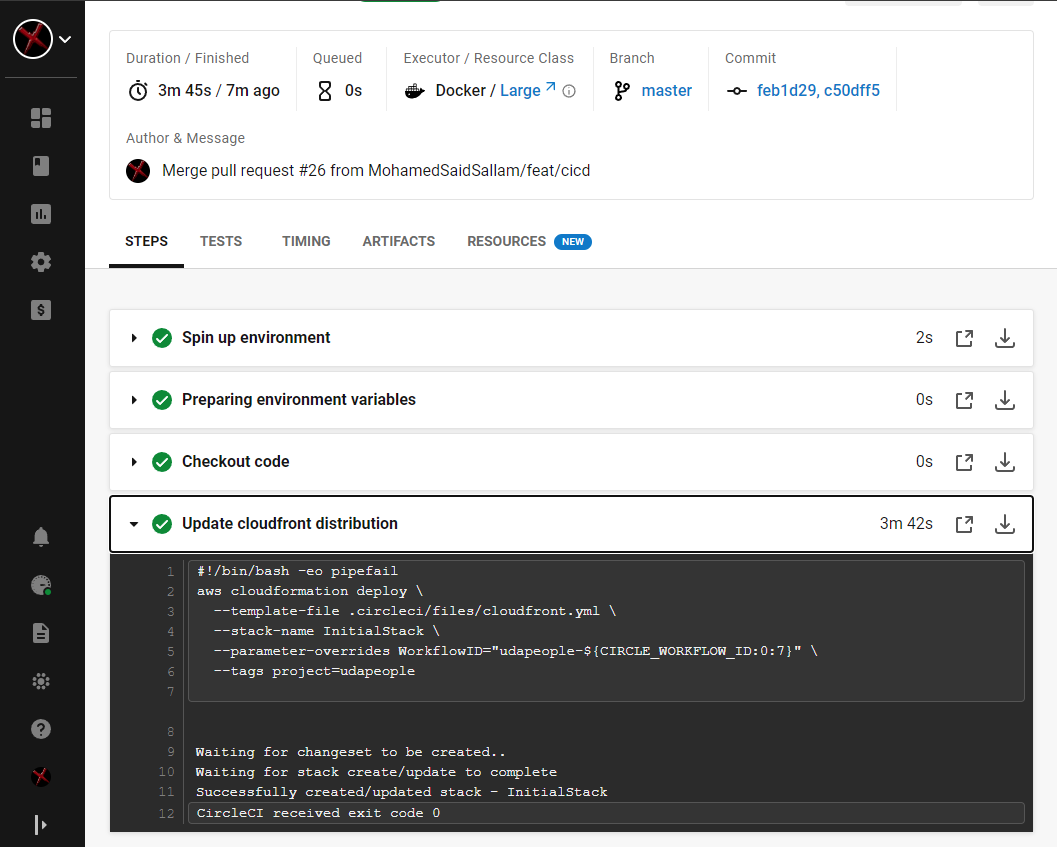This screenshot has height=847, width=1057.
Task: Click the 3m 42s step duration
Action: (906, 523)
